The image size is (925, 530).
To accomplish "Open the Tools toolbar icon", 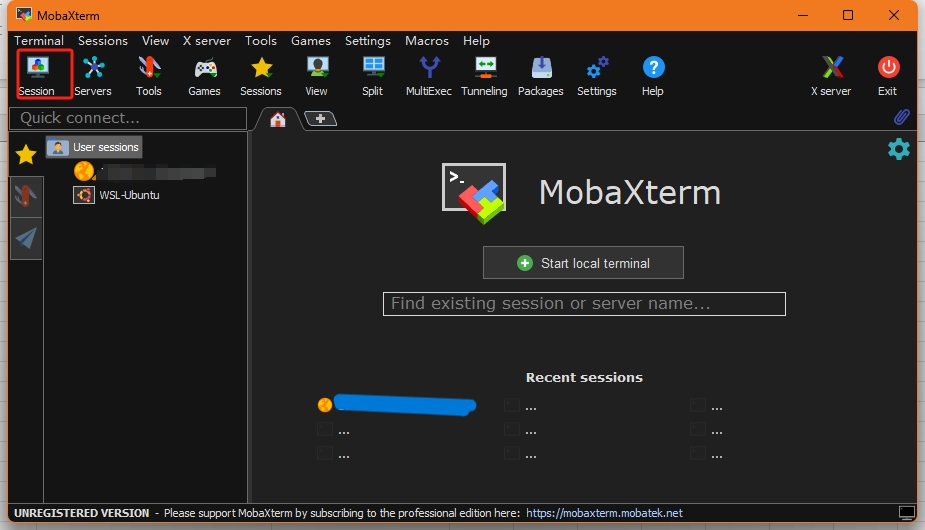I will (149, 75).
